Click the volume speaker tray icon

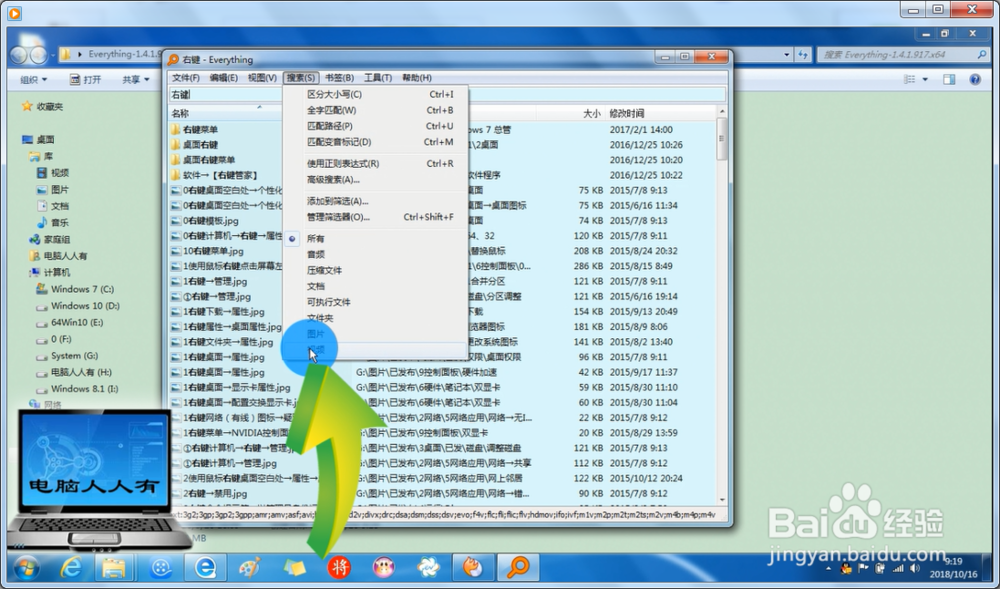[x=915, y=568]
